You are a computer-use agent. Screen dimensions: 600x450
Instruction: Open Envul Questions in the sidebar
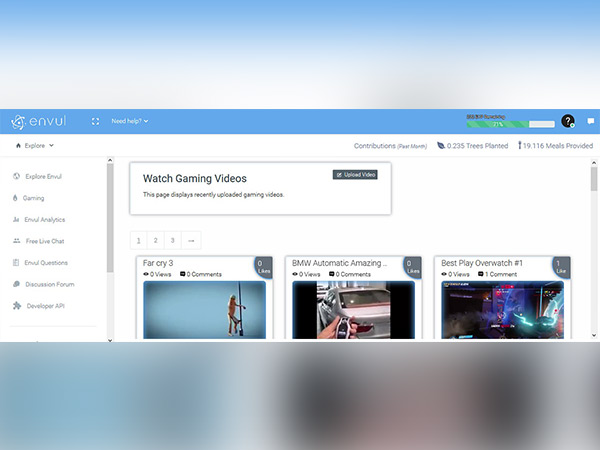coord(48,262)
